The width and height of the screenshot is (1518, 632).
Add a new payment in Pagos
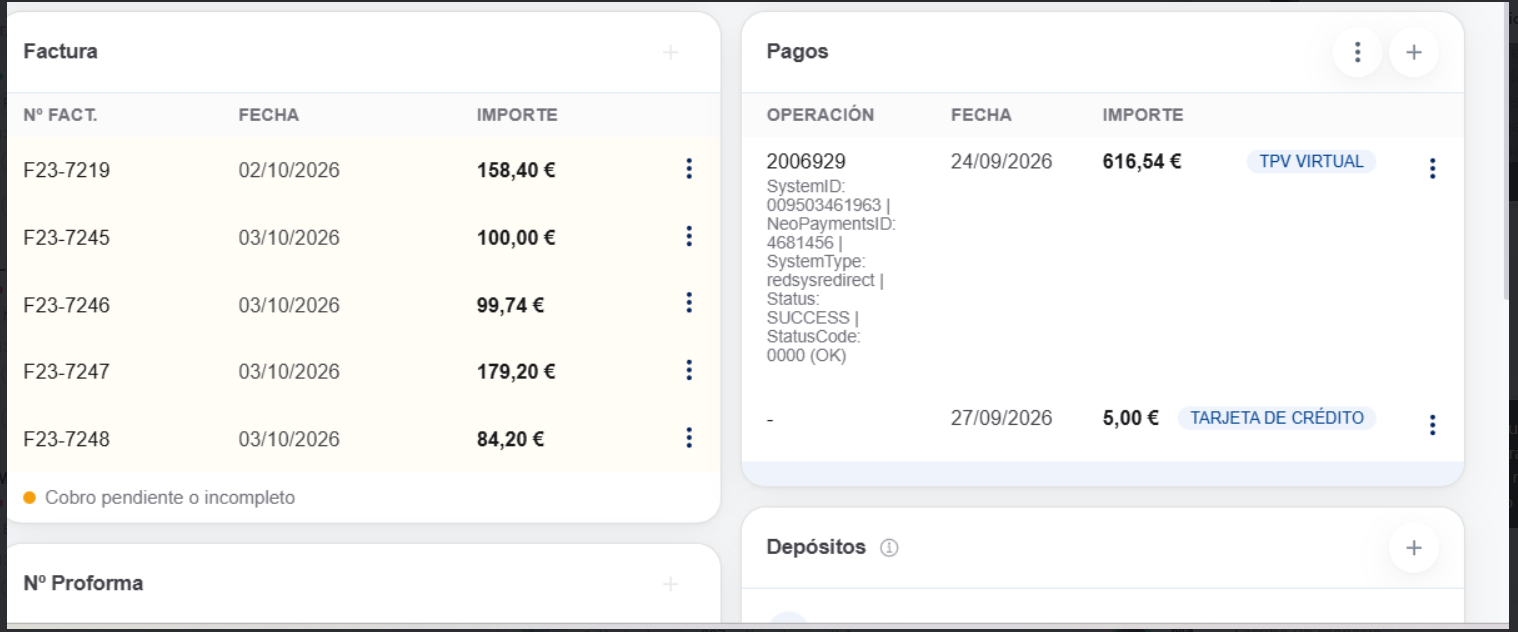click(x=1413, y=52)
